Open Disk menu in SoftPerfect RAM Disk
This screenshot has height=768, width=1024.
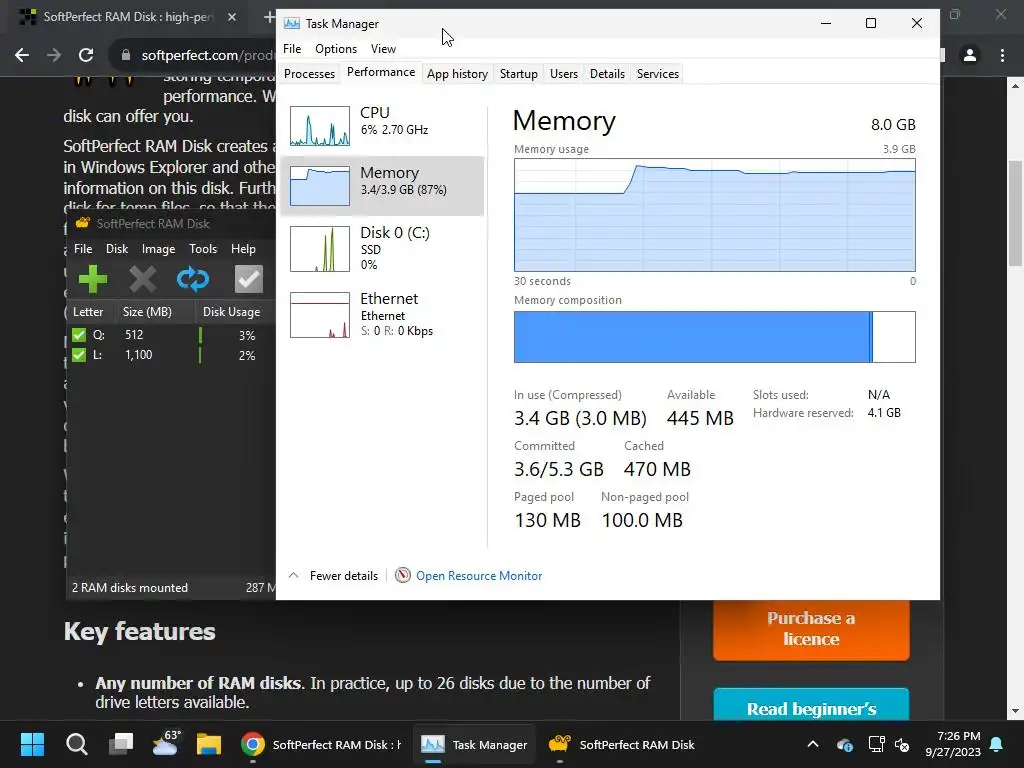pos(117,249)
